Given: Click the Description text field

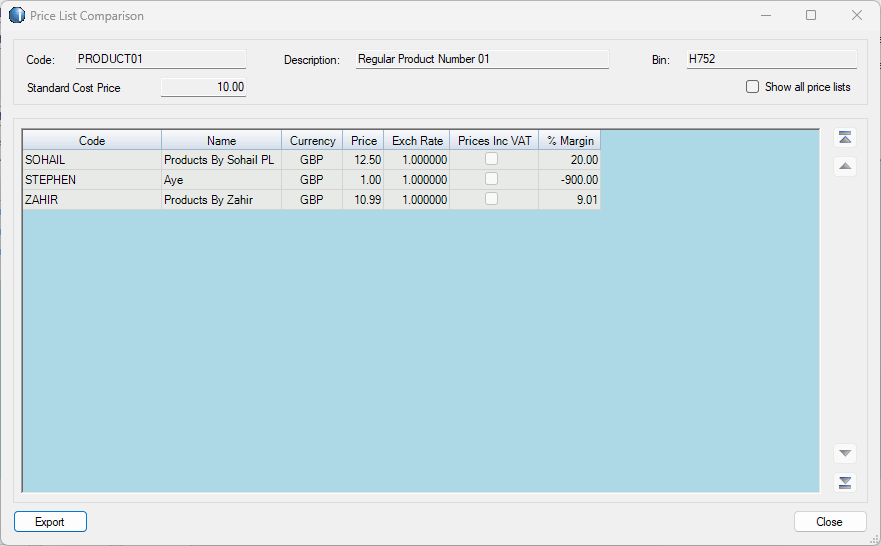Looking at the screenshot, I should click(482, 60).
